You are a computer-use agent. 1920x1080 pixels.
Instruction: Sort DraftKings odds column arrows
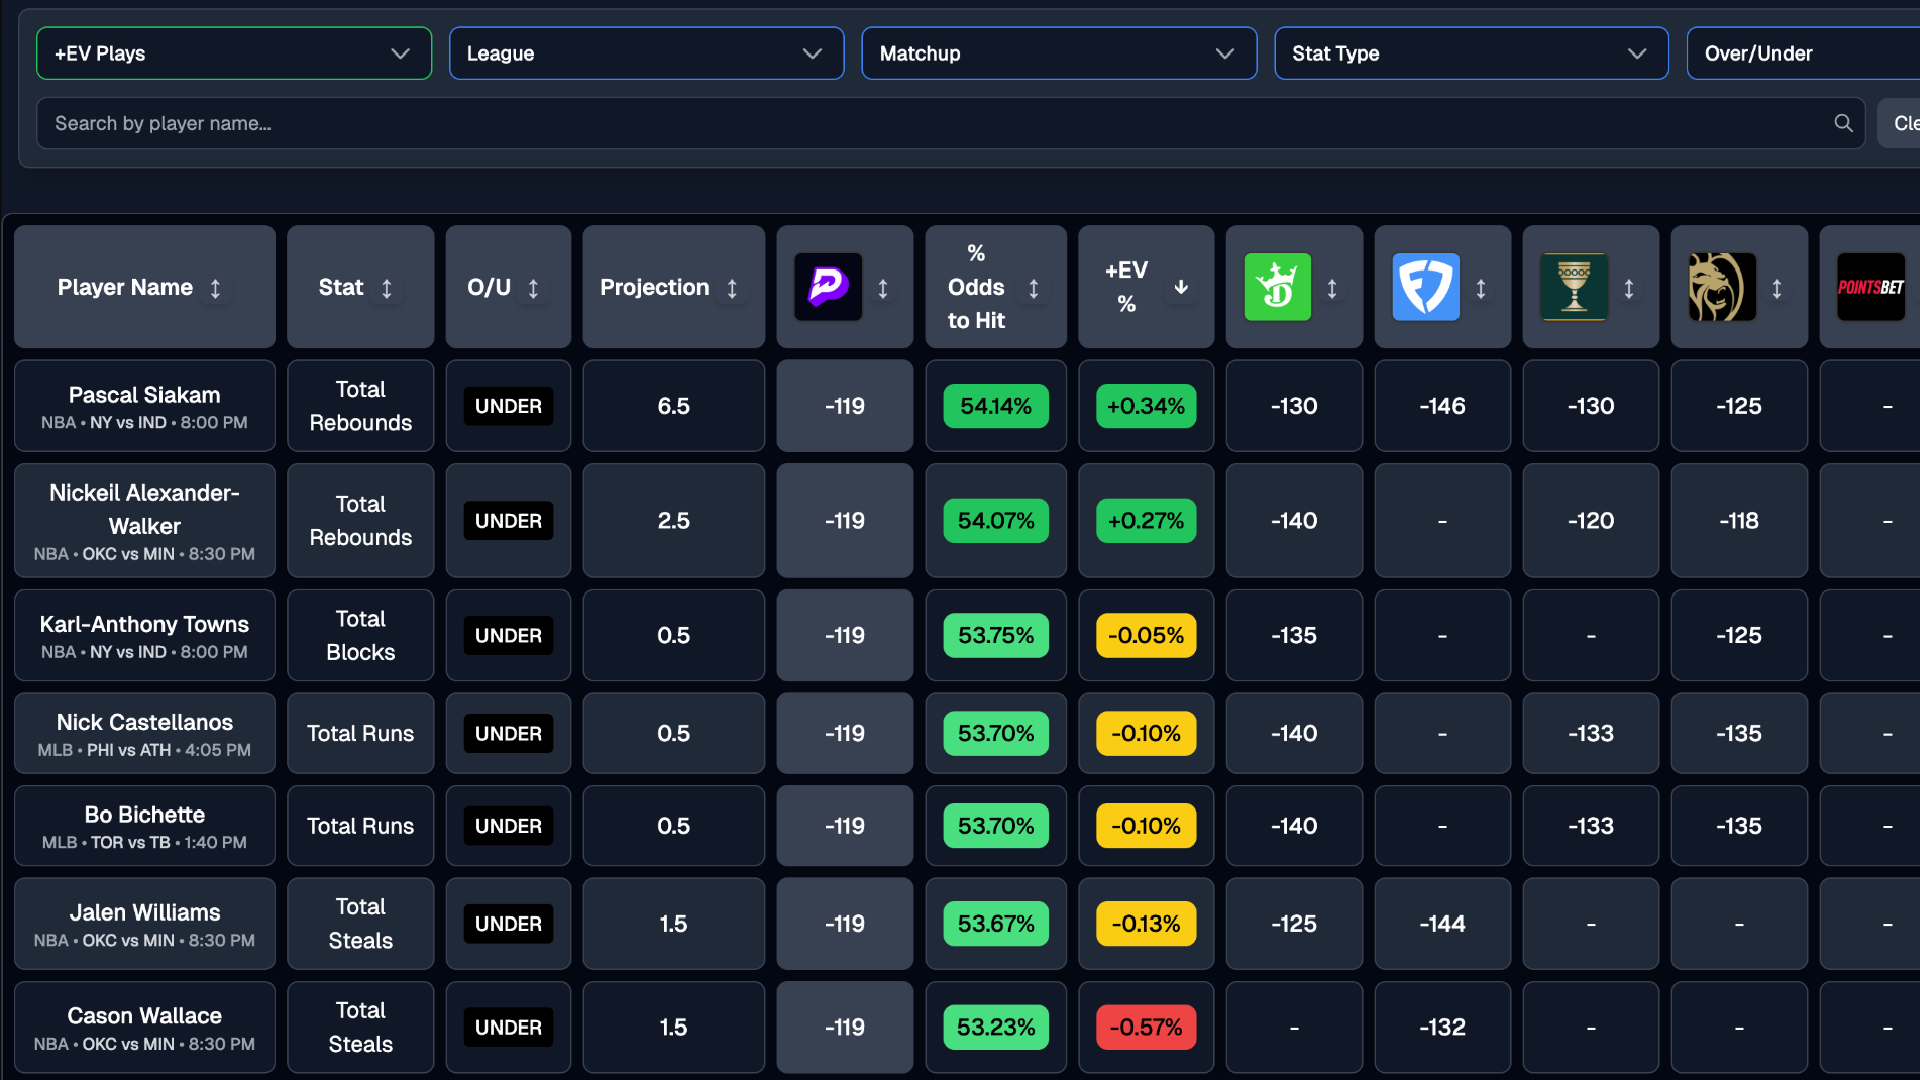[x=1332, y=288]
